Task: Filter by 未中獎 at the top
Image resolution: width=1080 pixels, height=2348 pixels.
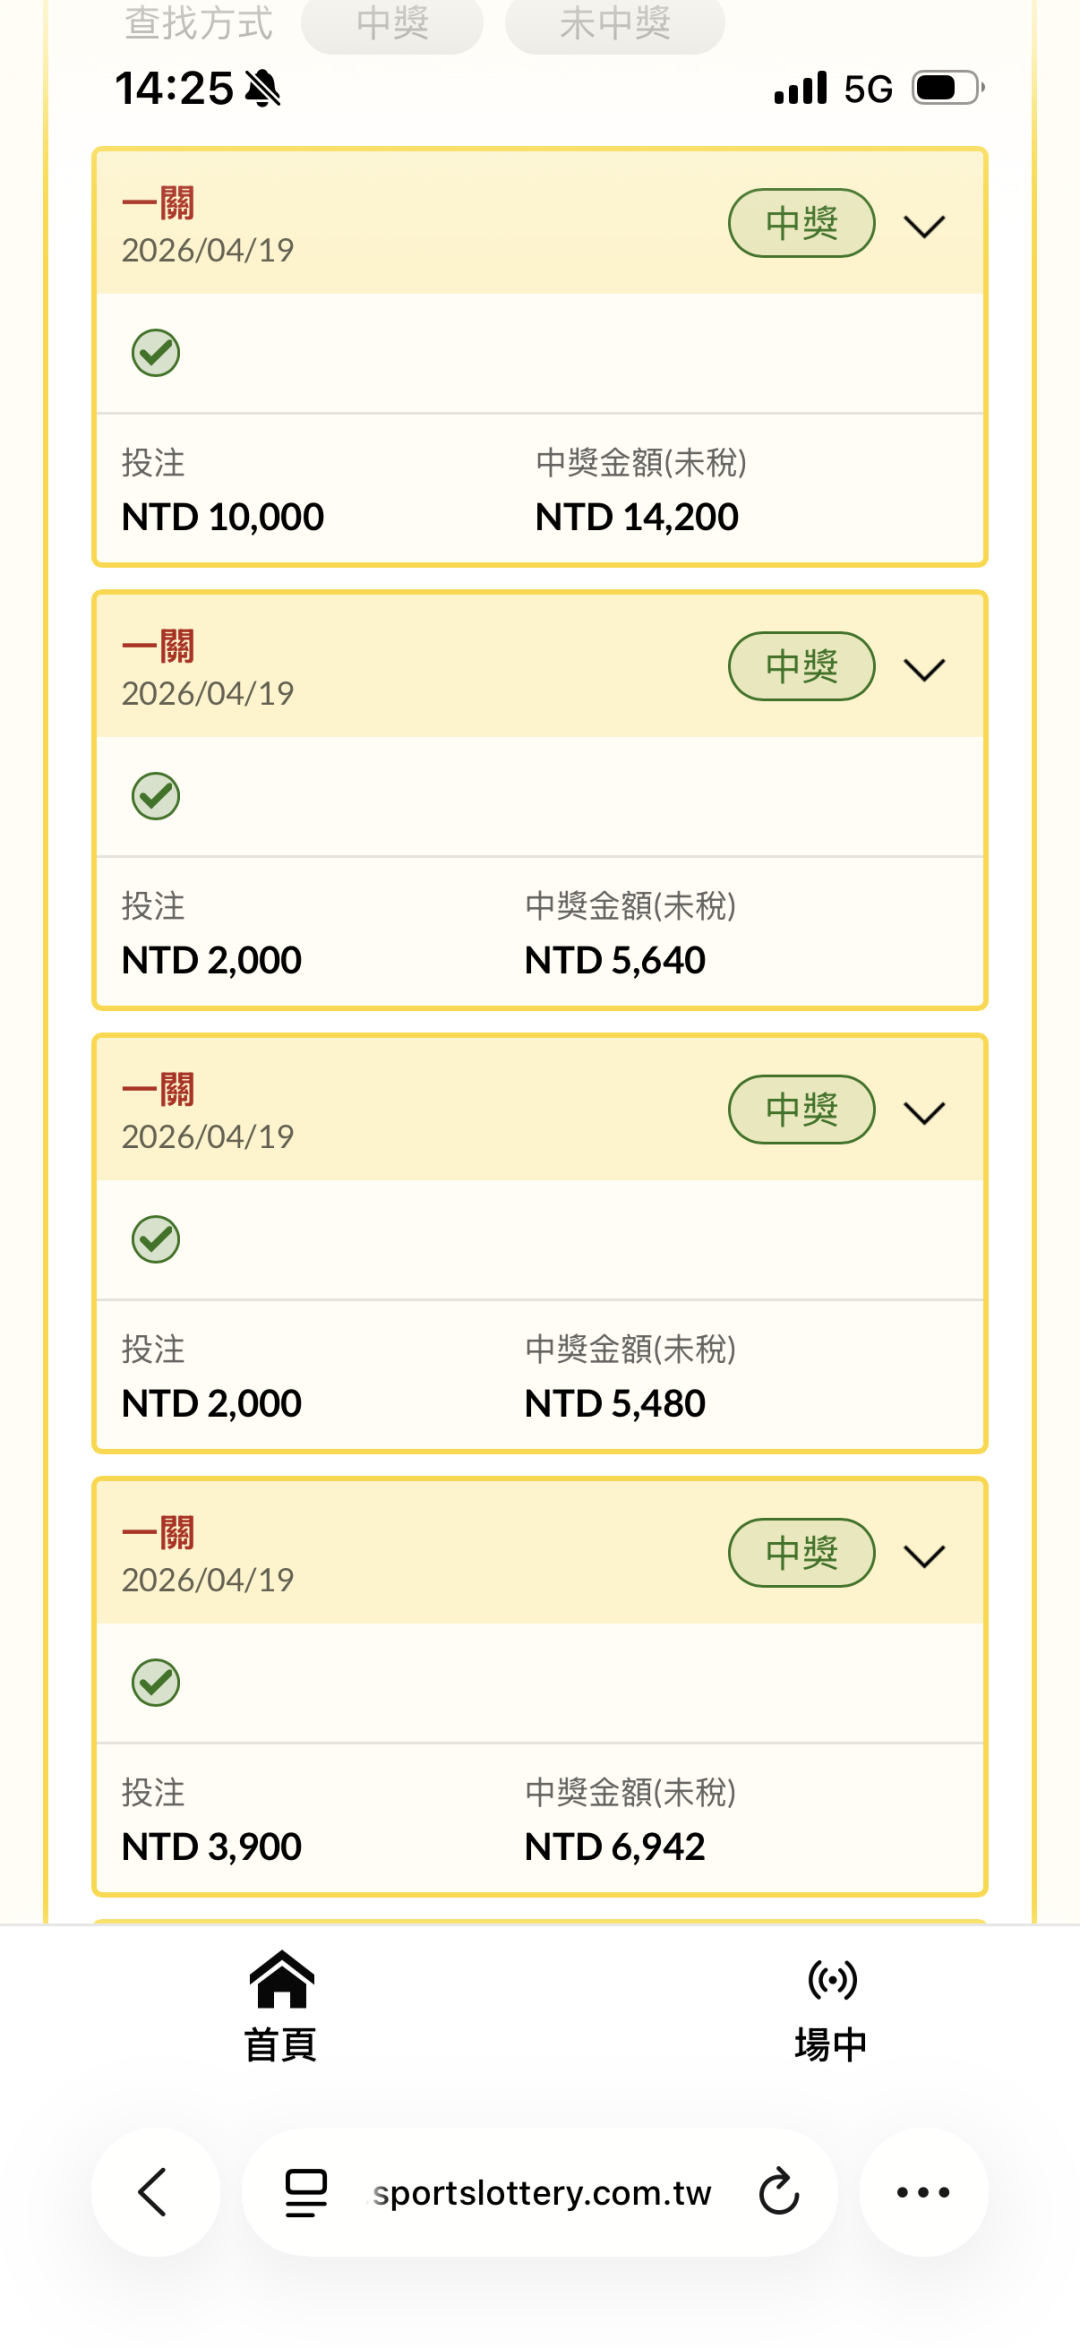Action: tap(614, 24)
